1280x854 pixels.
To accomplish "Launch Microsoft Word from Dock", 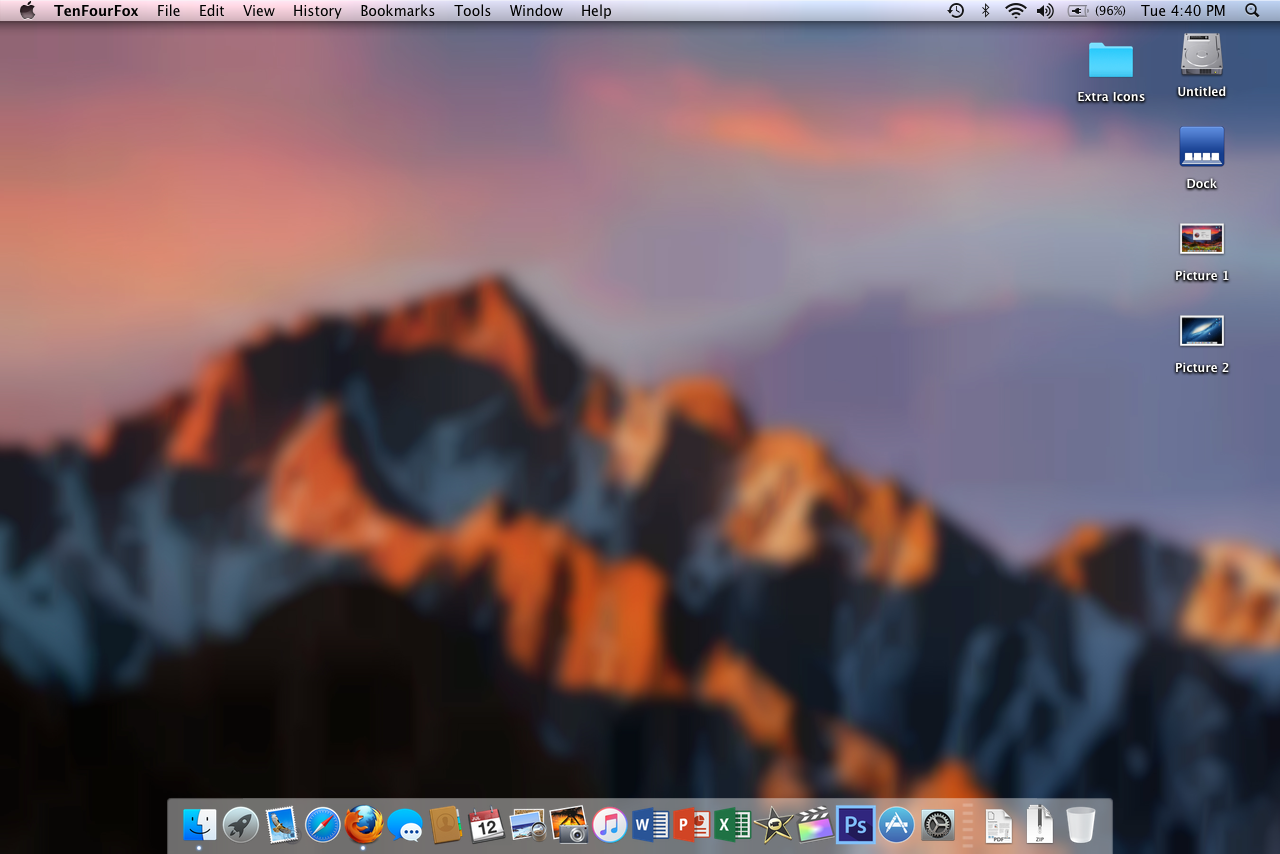I will pyautogui.click(x=651, y=825).
